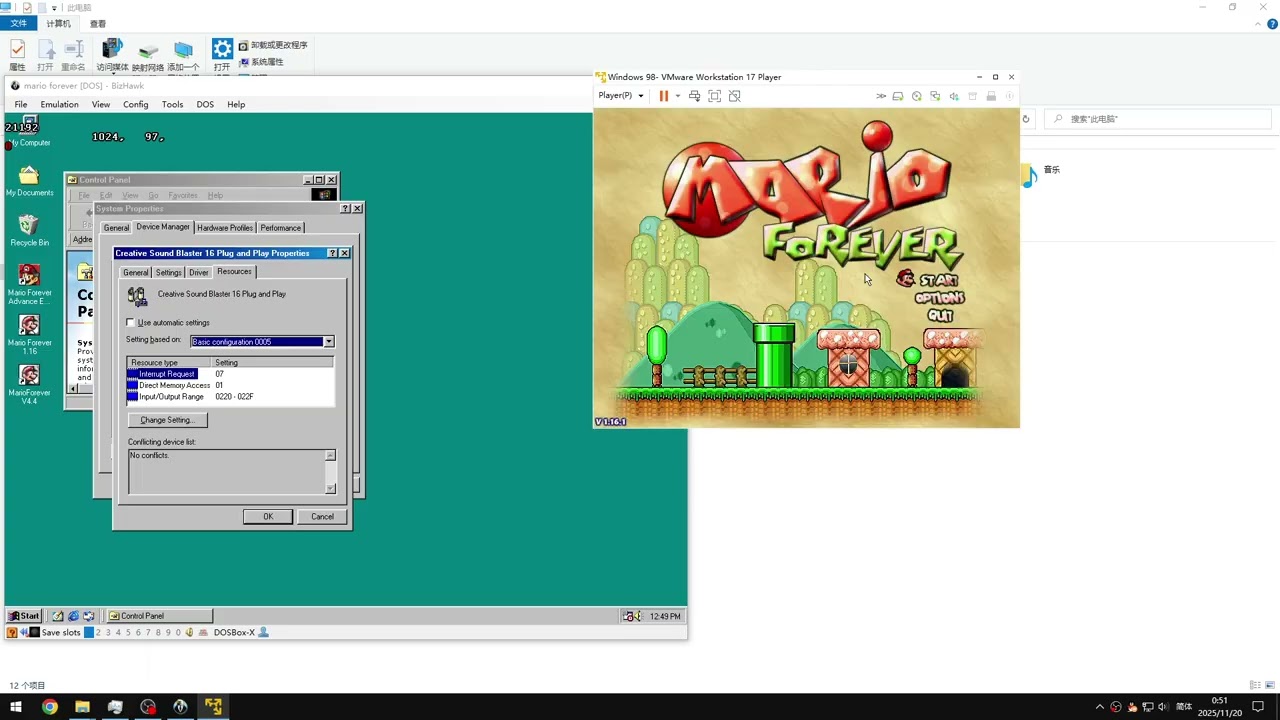Screen dimensions: 1280x720
Task: Click VMware's send Ctrl+Alt+Del icon
Action: click(x=694, y=96)
